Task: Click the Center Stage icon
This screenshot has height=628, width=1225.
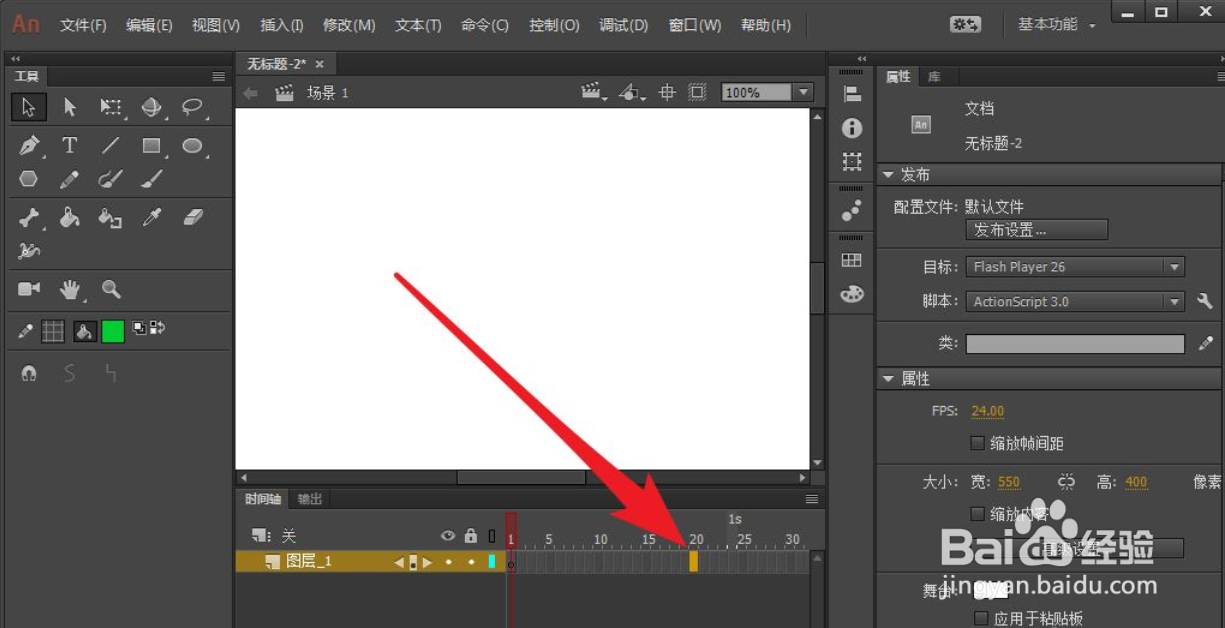Action: [x=668, y=92]
